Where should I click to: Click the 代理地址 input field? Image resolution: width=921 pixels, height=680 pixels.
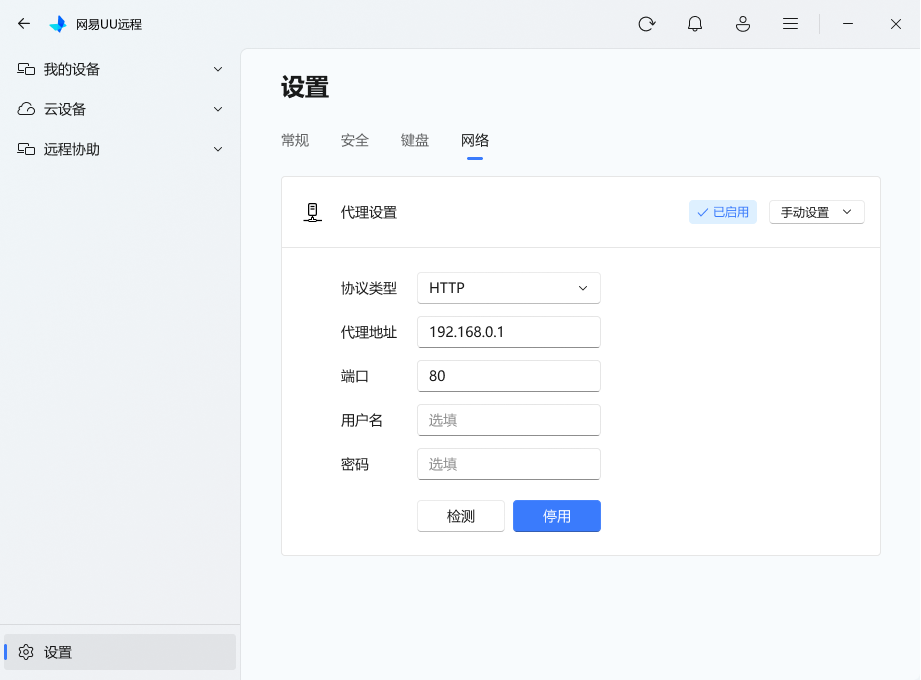509,332
